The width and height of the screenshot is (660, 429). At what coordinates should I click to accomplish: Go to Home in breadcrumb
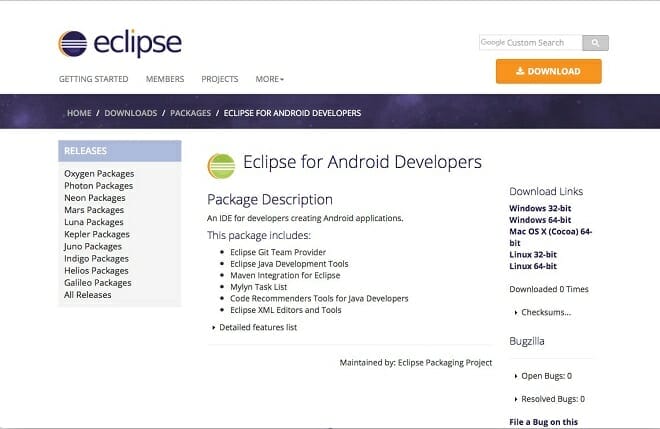(x=79, y=113)
